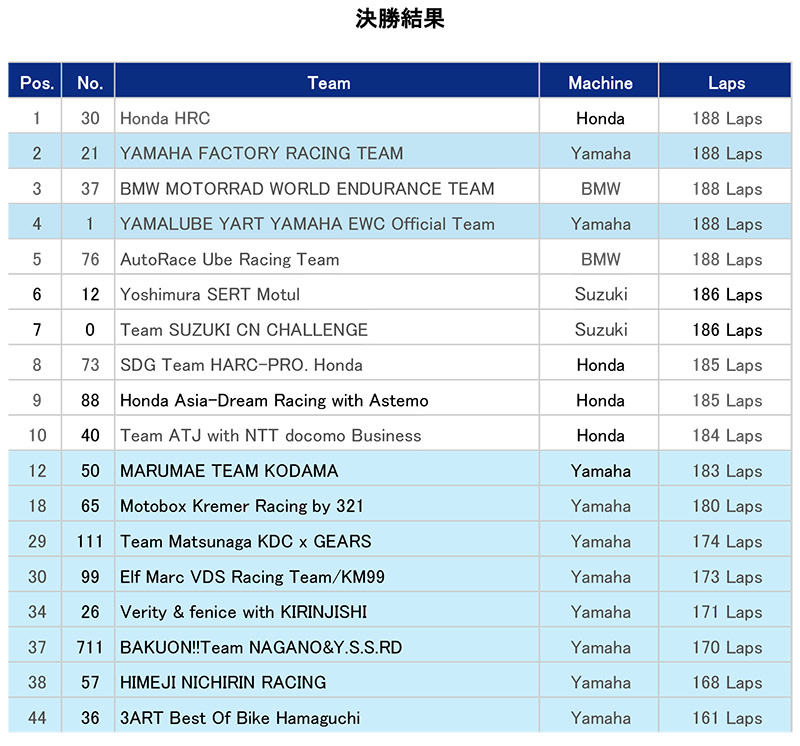Click bike number 76 cell
Viewport: 800px width, 746px height.
[x=89, y=259]
